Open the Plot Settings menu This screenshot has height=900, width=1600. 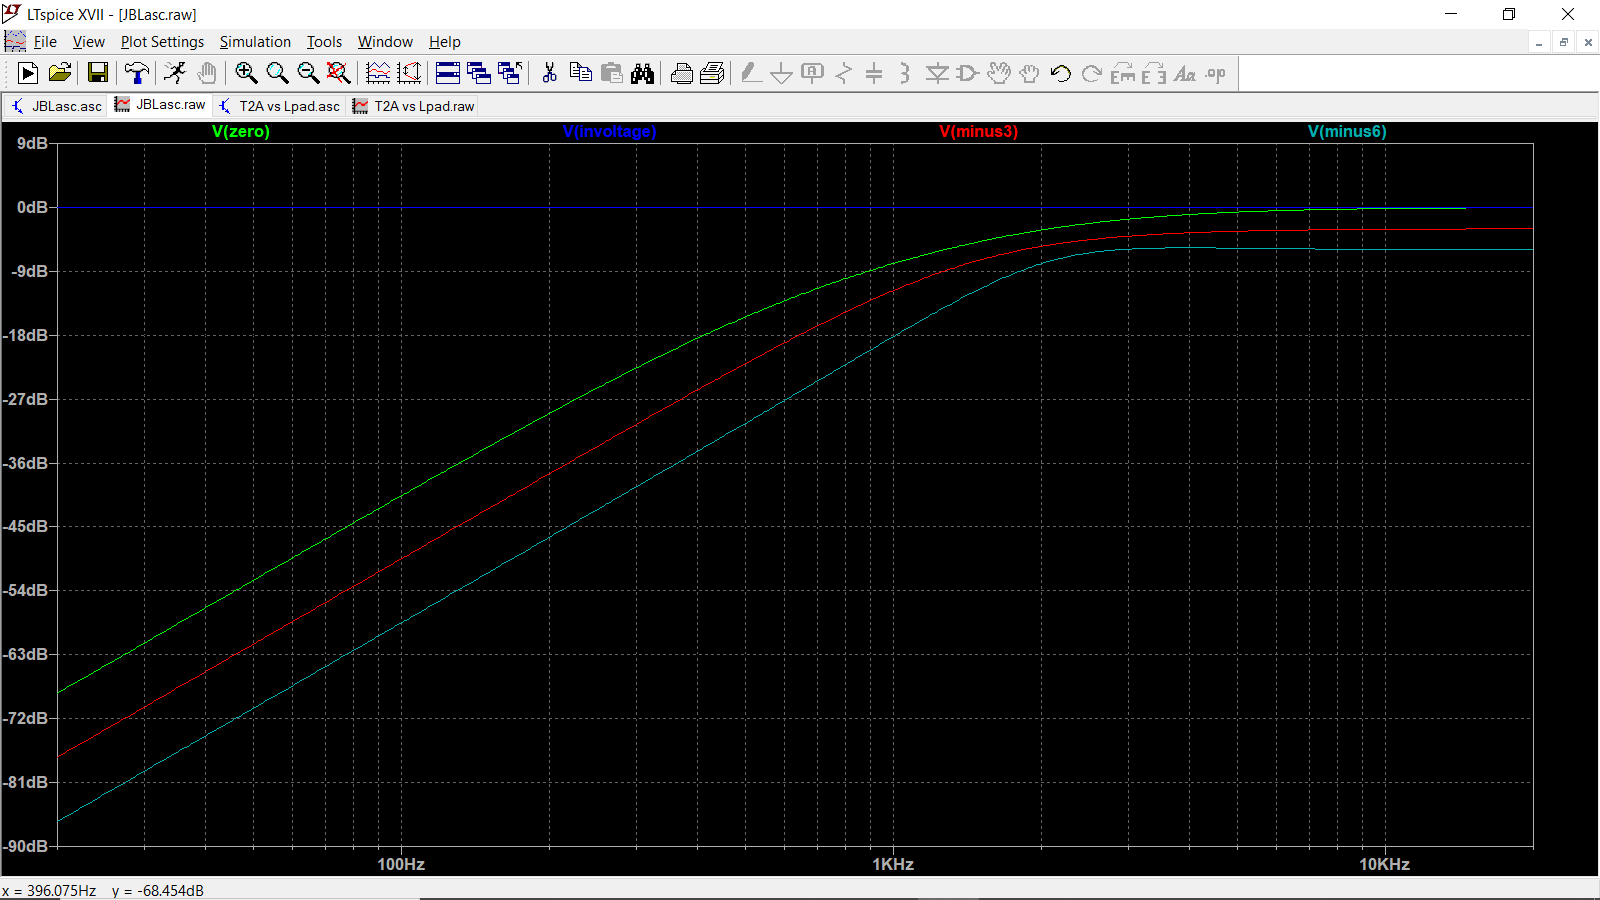pyautogui.click(x=162, y=42)
